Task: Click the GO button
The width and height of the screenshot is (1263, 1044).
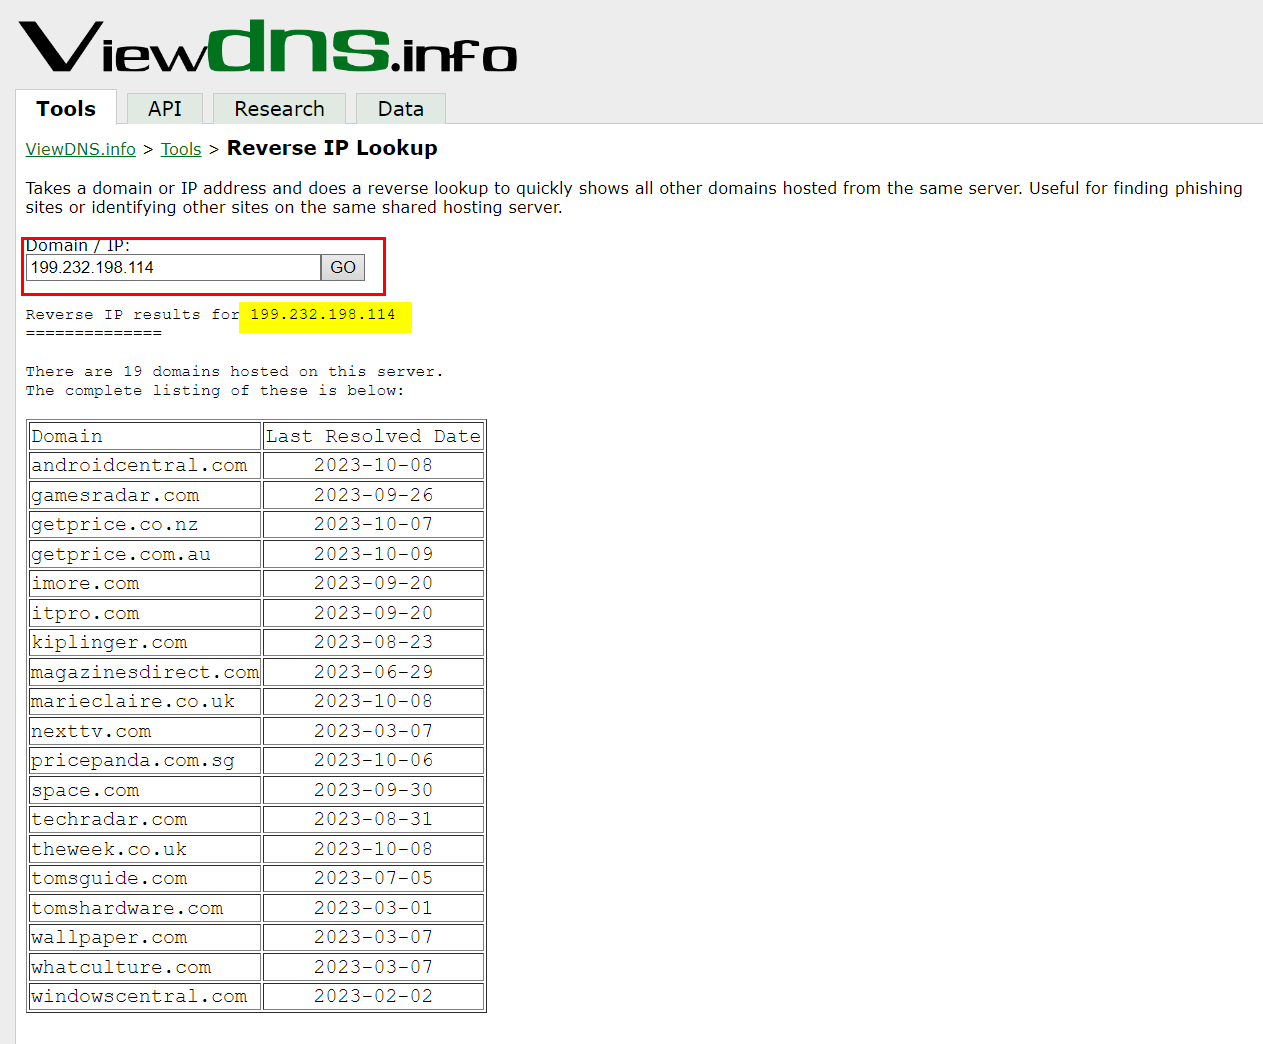Action: 343,267
